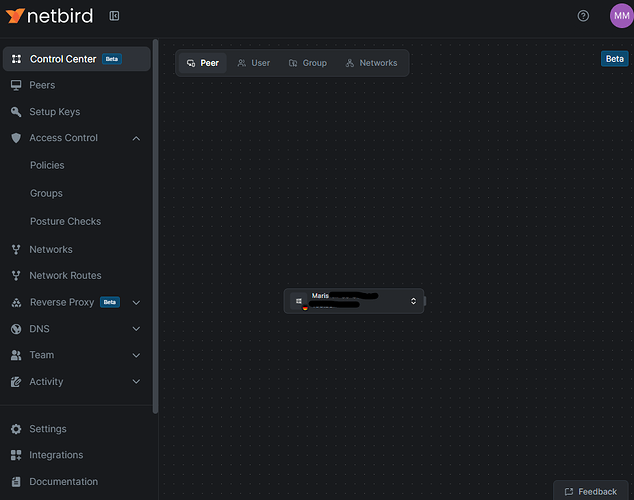Click the sidebar vertical scrollbar
The image size is (634, 500).
(155, 226)
